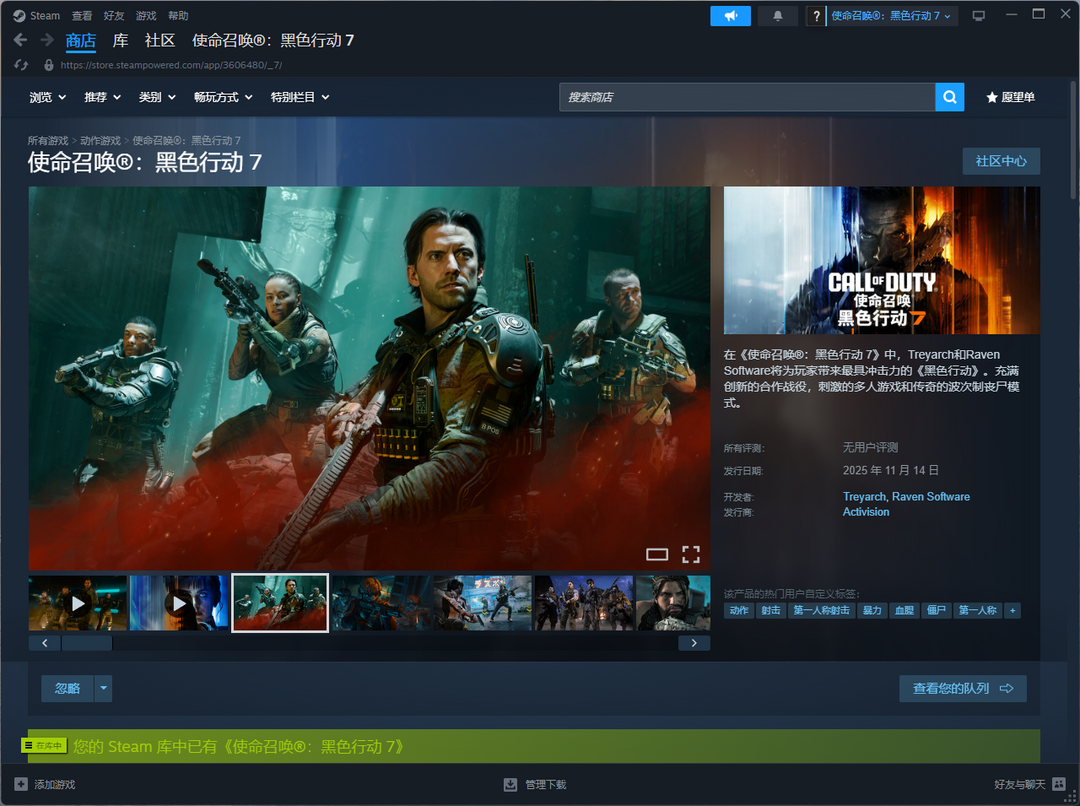The width and height of the screenshot is (1080, 806).
Task: Click the question mark help icon
Action: [816, 16]
